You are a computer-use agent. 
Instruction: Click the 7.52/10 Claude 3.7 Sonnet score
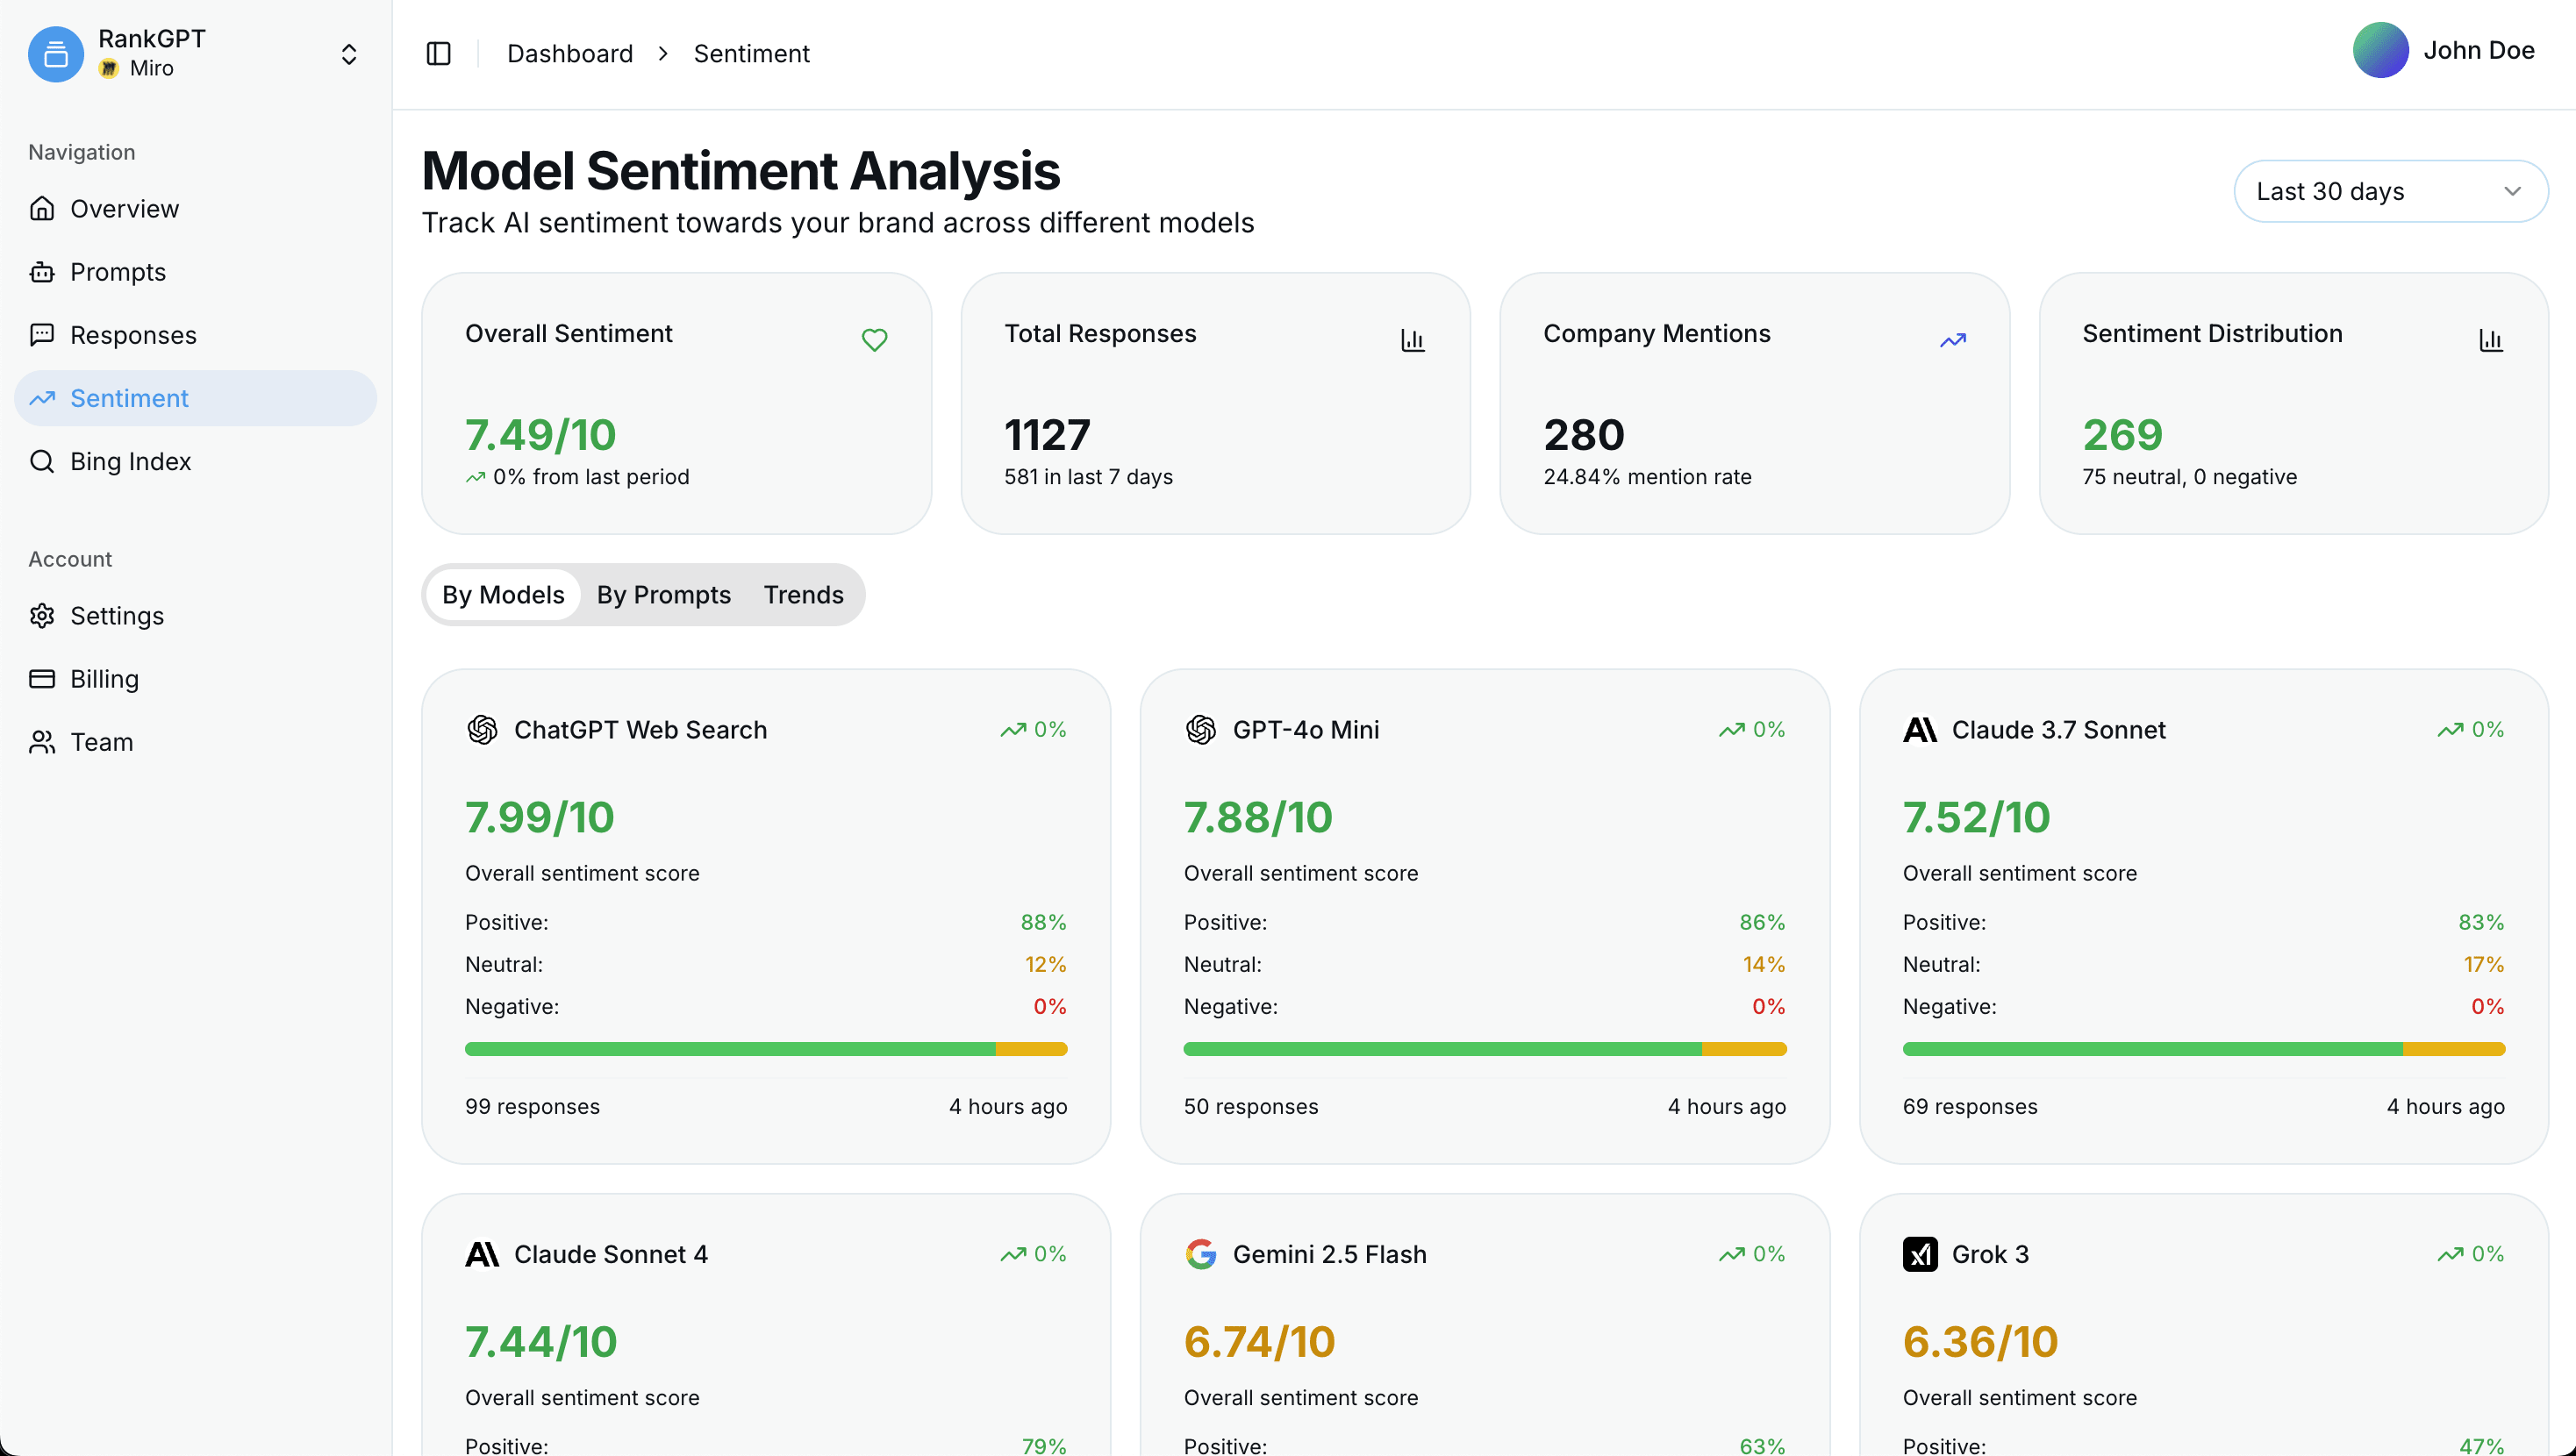coord(1977,817)
